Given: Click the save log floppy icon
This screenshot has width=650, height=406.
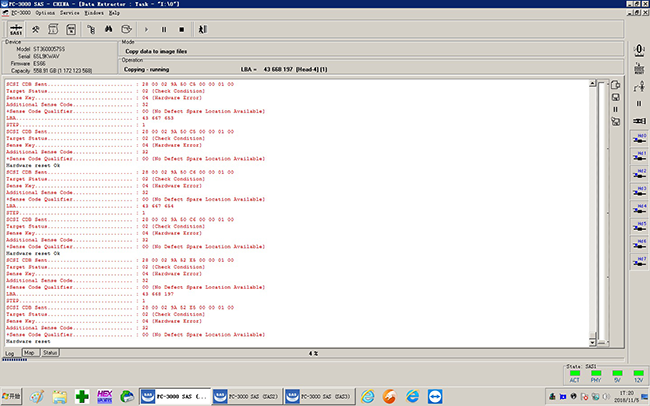Looking at the screenshot, I should click(616, 97).
